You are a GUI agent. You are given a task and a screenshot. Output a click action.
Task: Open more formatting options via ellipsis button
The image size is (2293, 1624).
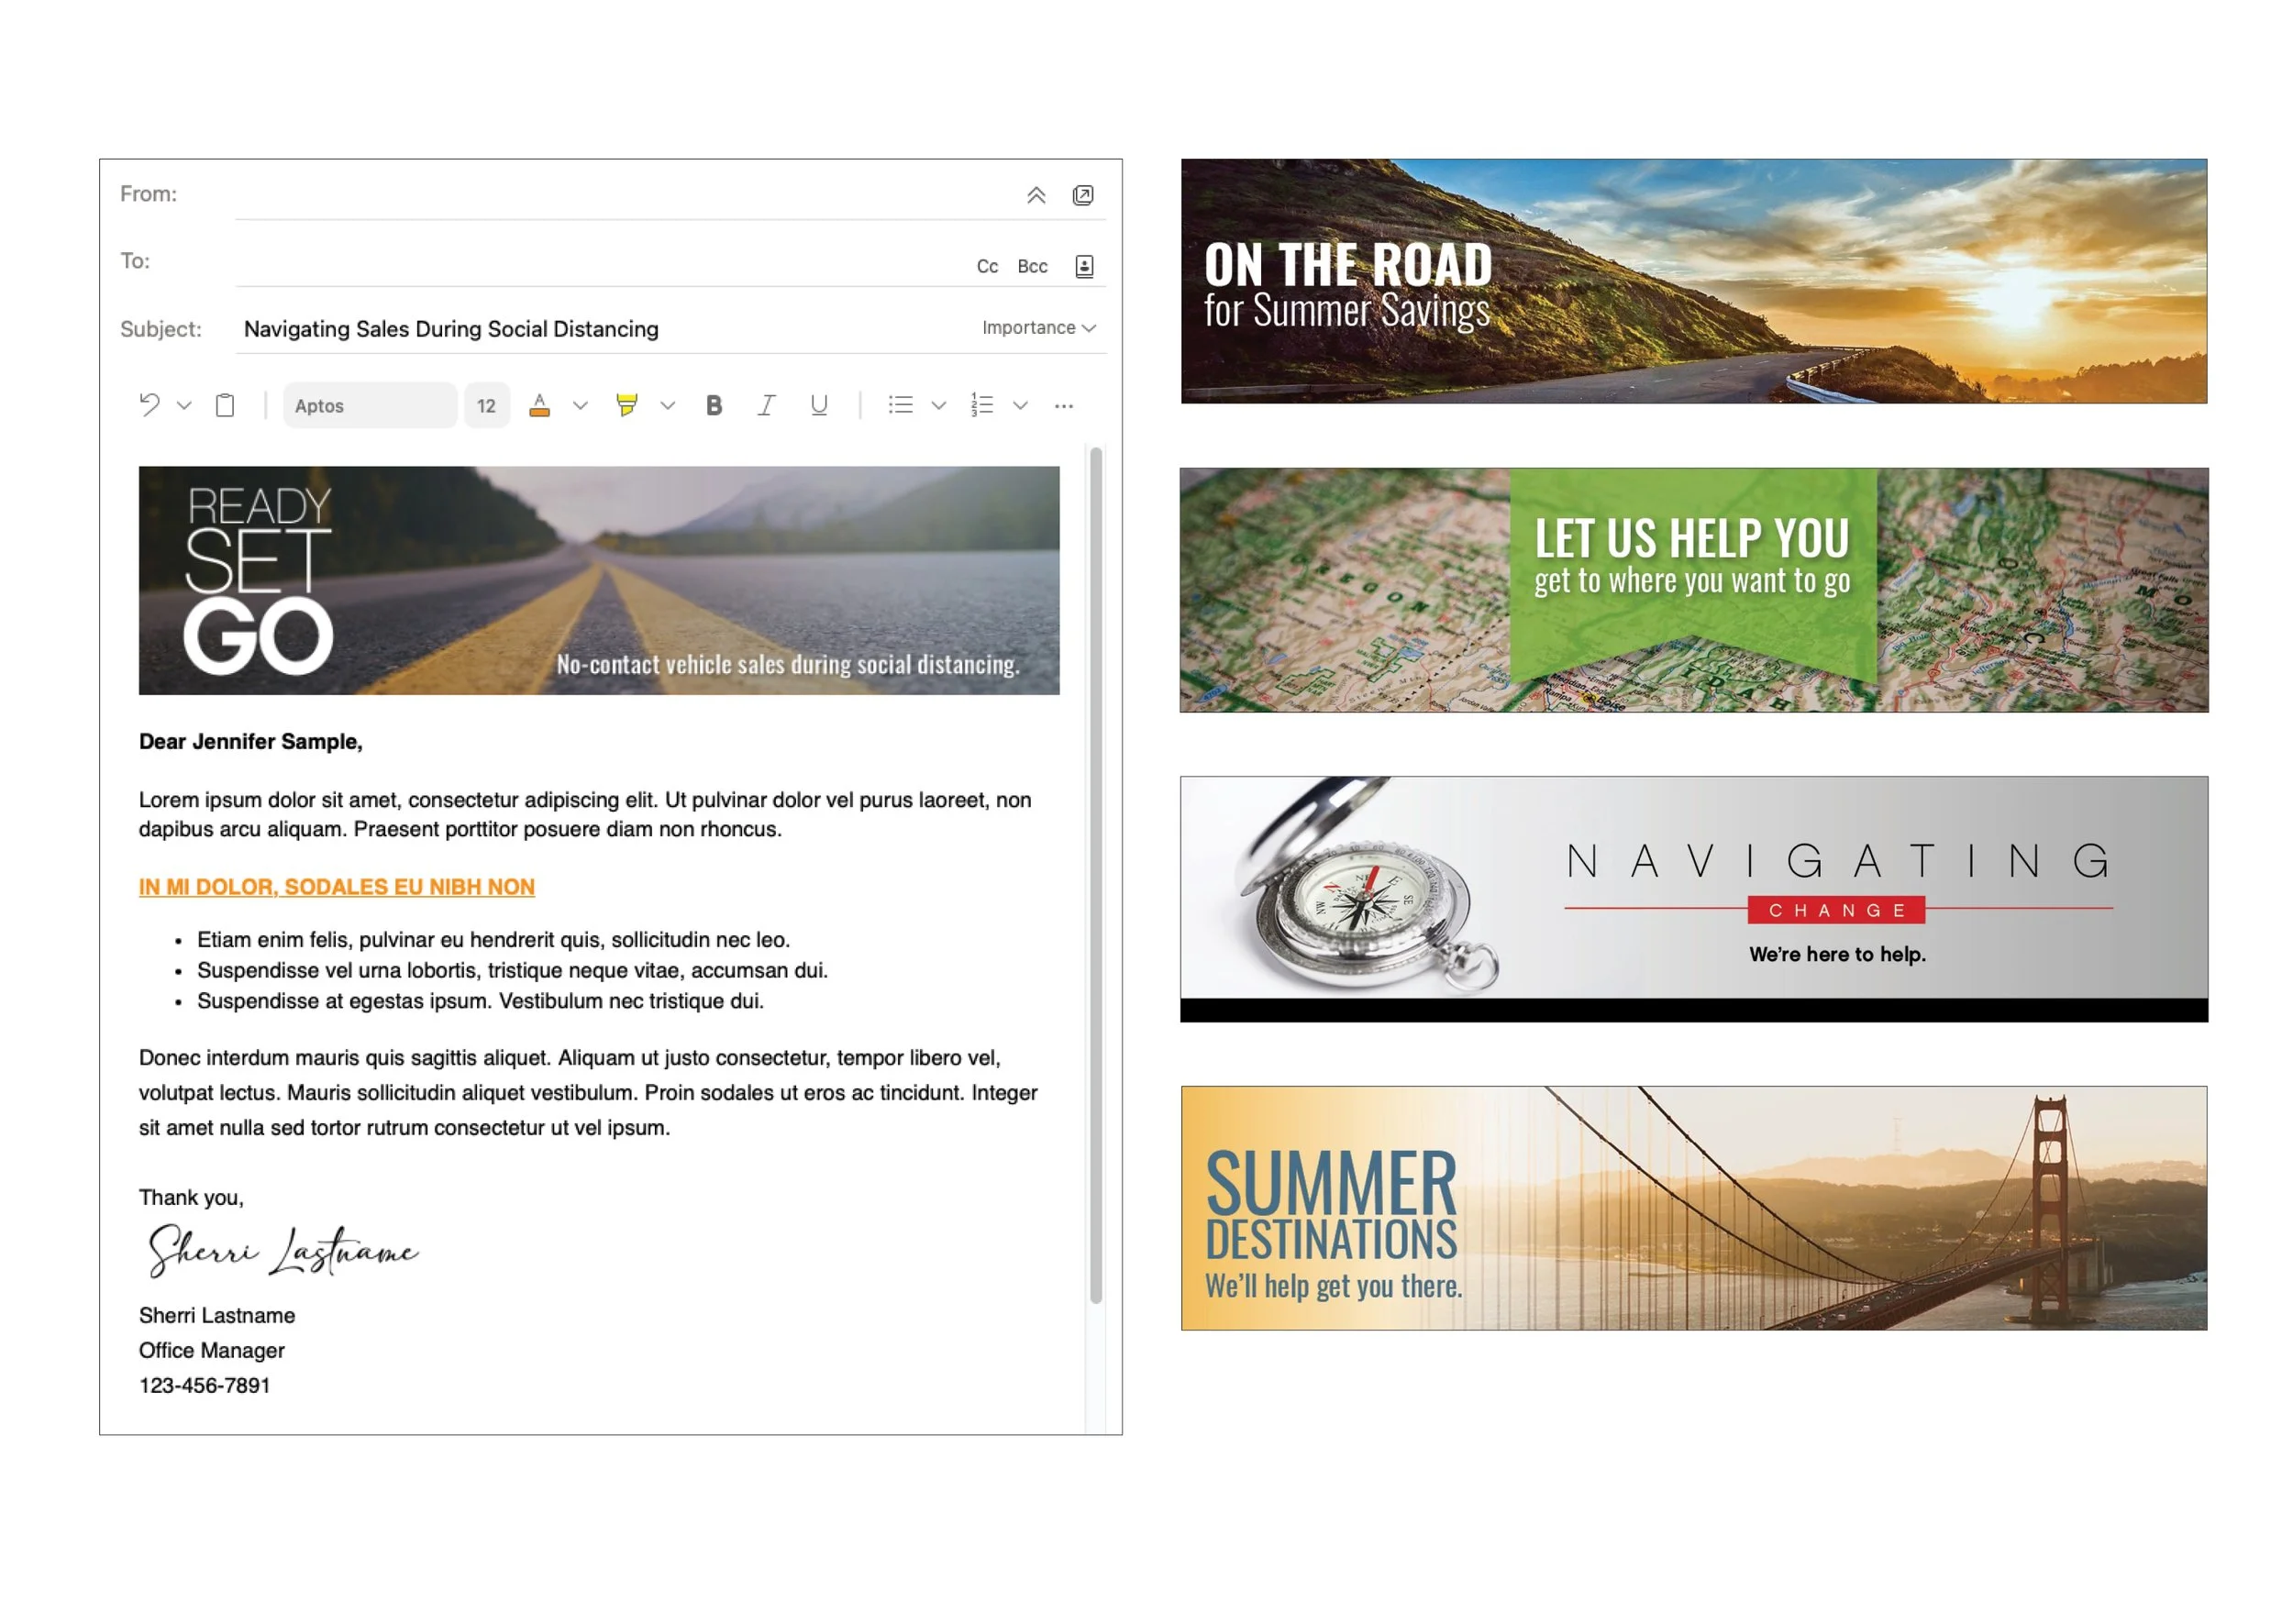(1063, 405)
